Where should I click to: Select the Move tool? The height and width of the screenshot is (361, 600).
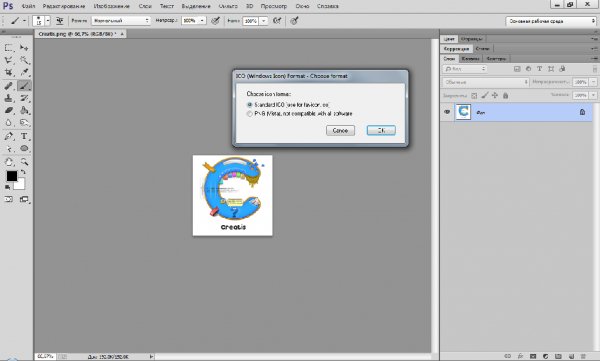[x=24, y=48]
